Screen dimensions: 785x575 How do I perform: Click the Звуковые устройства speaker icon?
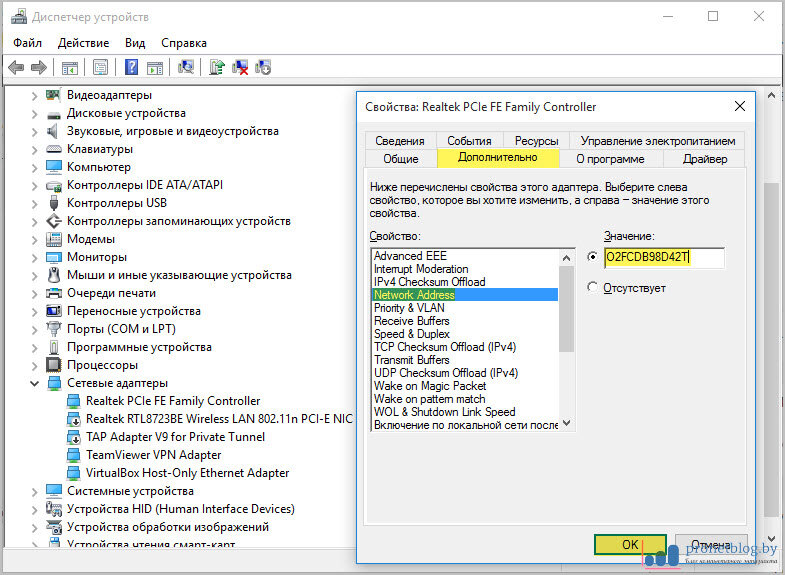point(53,131)
